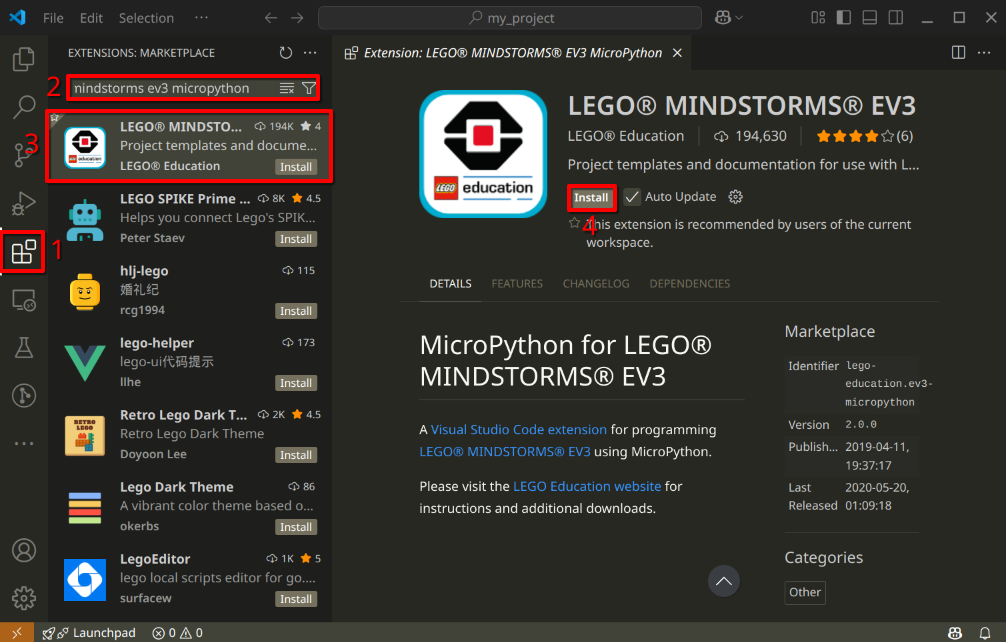Open the Selection menu
The width and height of the screenshot is (1006, 642).
146,18
